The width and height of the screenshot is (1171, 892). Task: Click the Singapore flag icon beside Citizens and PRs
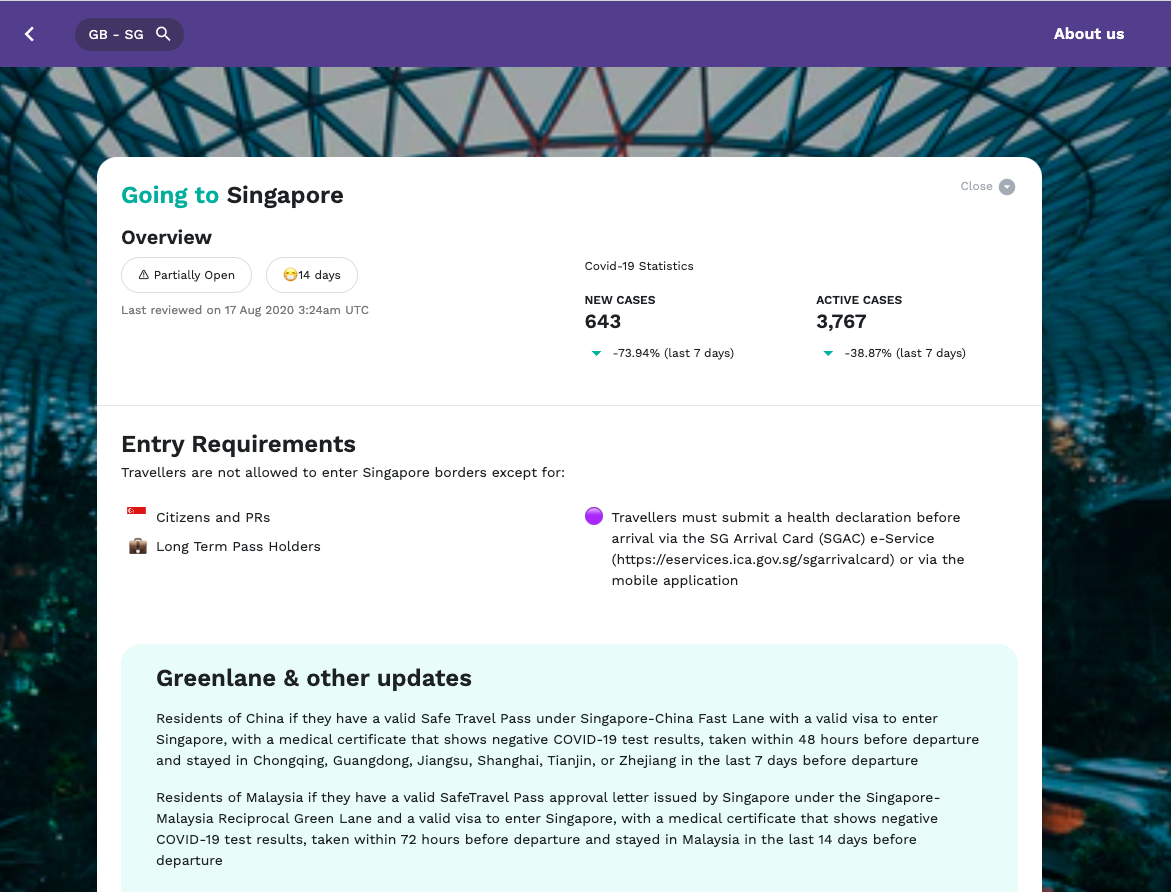[x=137, y=513]
